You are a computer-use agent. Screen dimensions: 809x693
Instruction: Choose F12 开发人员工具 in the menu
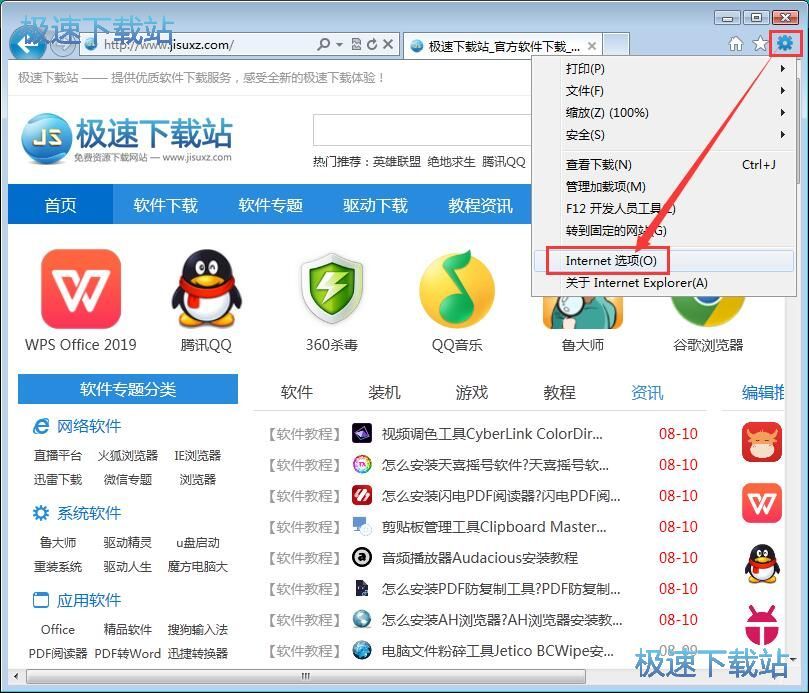tap(664, 208)
